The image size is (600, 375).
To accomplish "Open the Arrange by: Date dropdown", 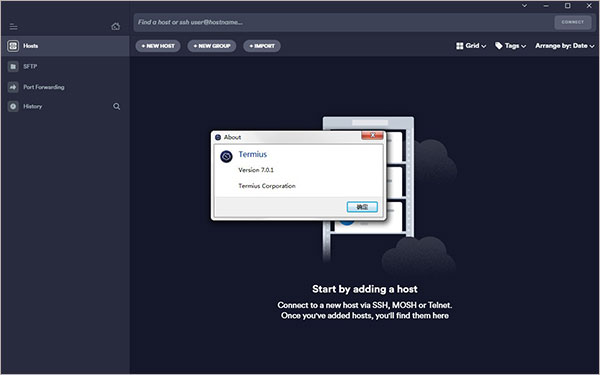I will pyautogui.click(x=565, y=46).
